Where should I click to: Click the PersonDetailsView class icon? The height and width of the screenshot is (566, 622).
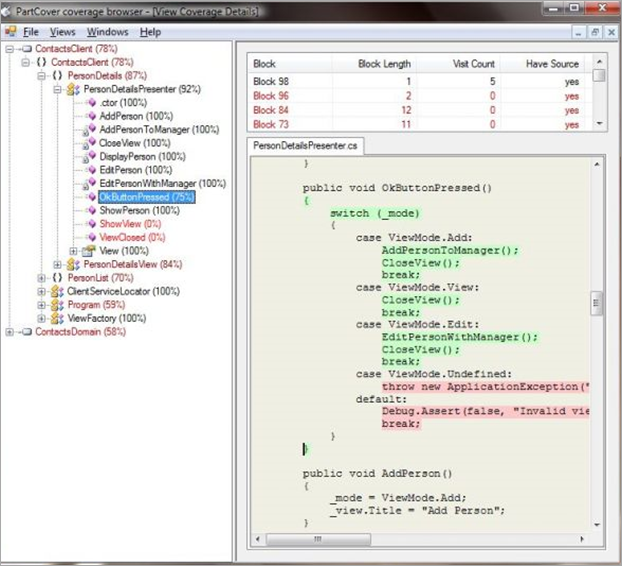click(73, 264)
